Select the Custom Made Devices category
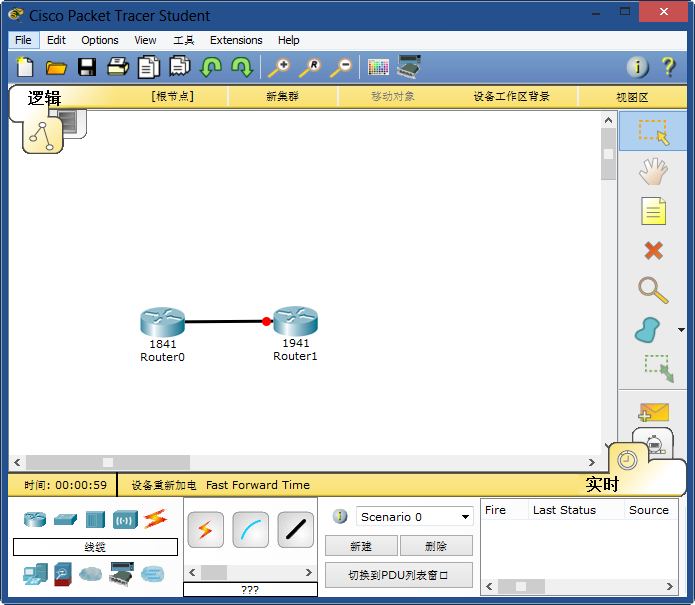695x605 pixels. 121,574
